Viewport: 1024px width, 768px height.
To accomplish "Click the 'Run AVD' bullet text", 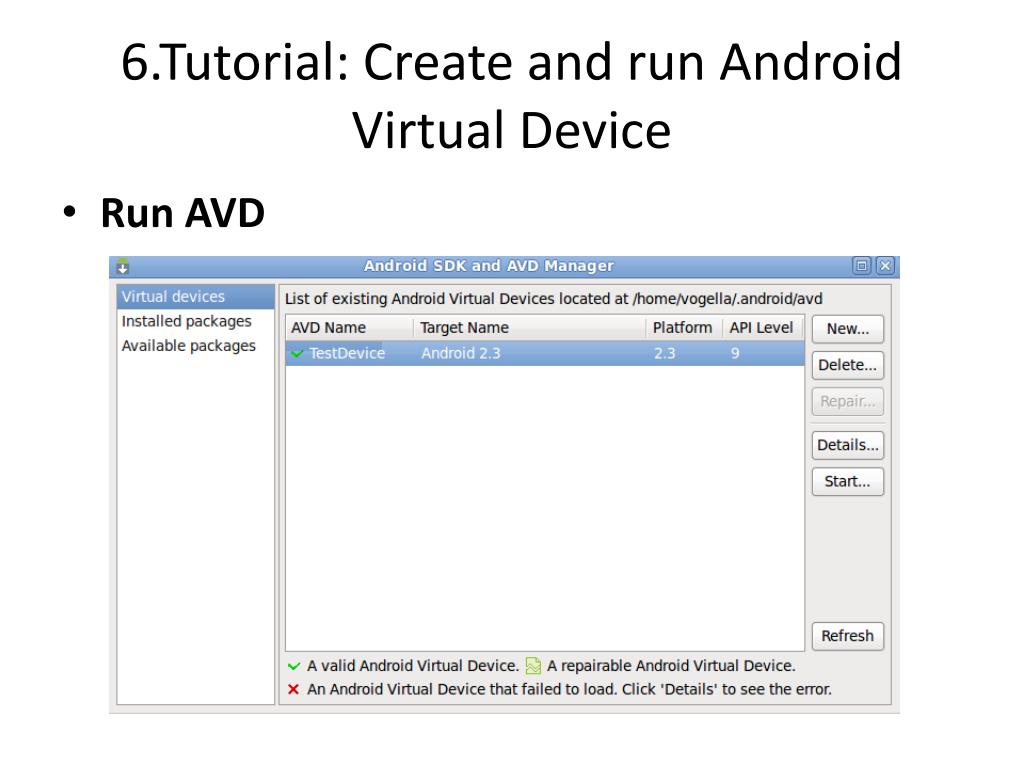I will click(x=183, y=213).
